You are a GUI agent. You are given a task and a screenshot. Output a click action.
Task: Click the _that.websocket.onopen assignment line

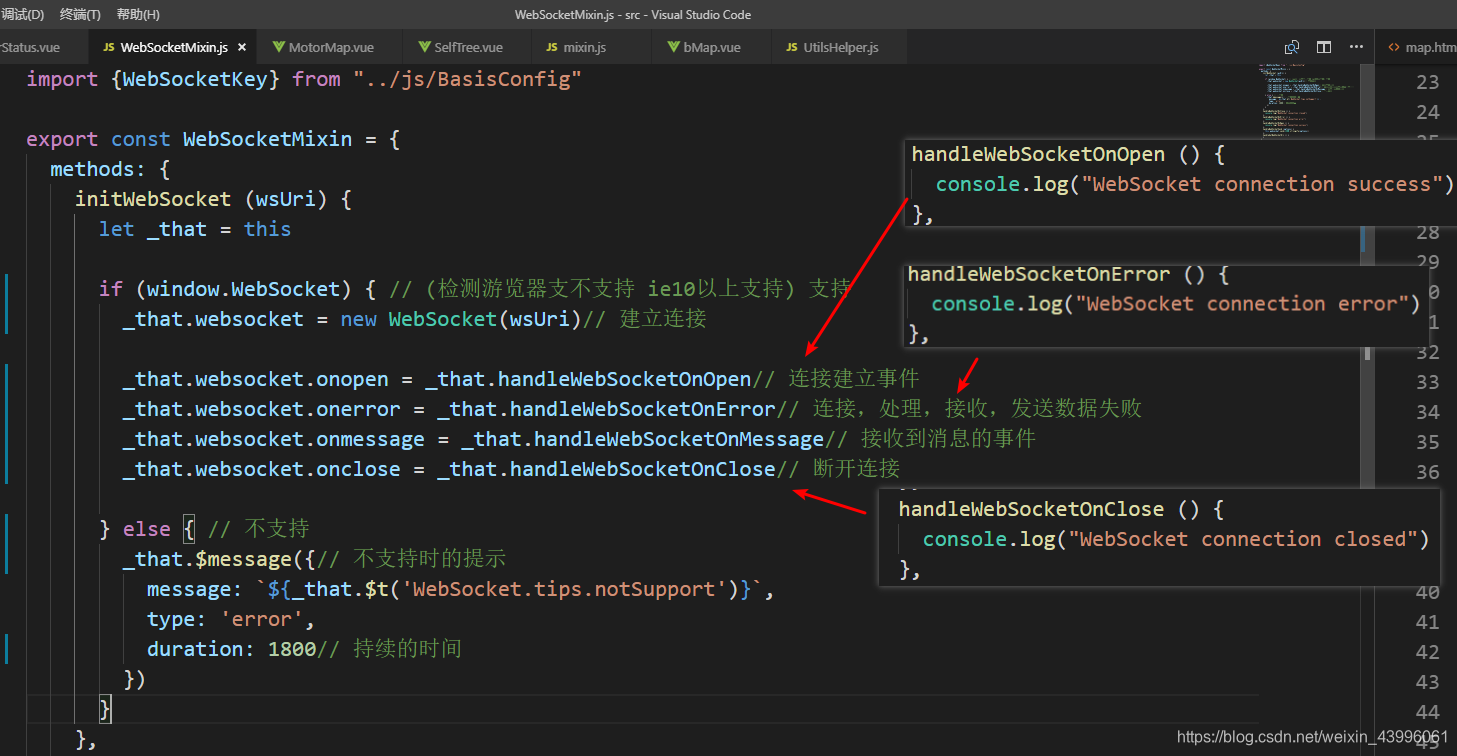(520, 379)
